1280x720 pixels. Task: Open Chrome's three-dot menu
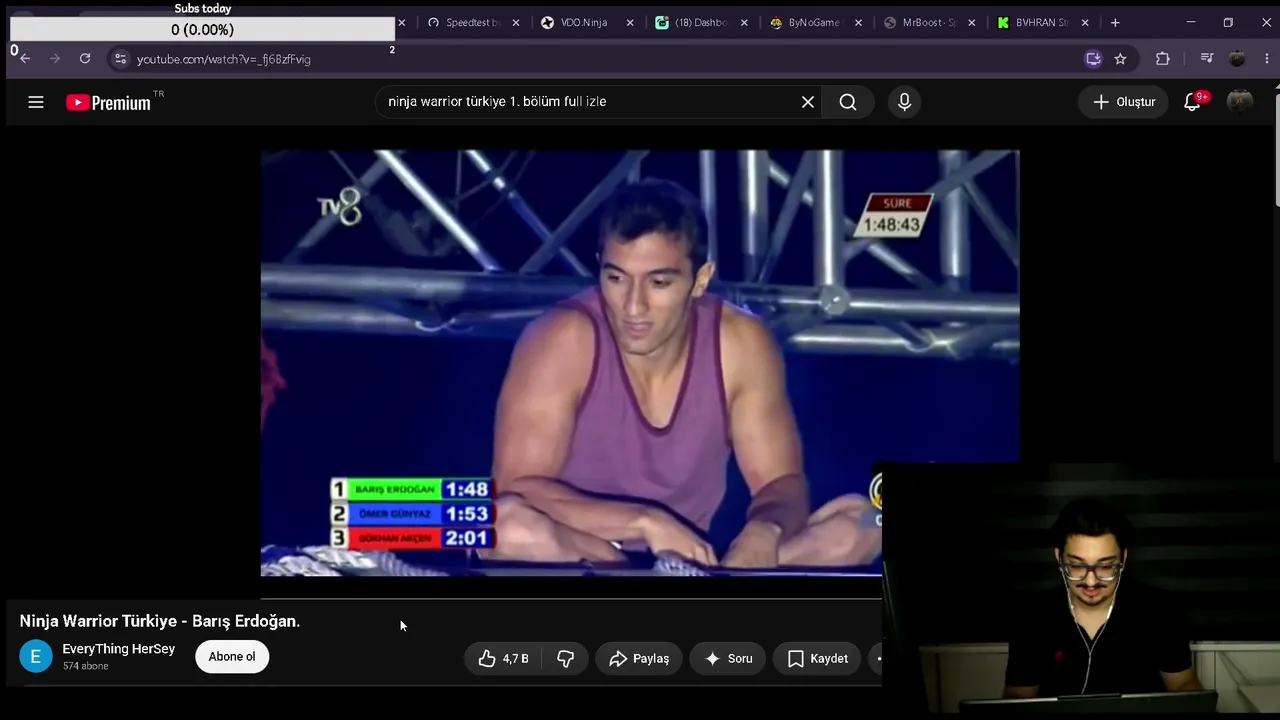point(1267,59)
